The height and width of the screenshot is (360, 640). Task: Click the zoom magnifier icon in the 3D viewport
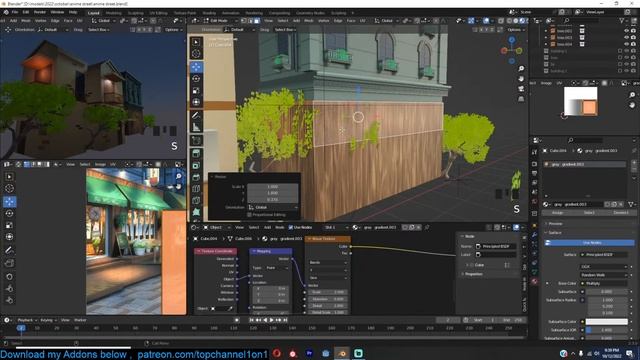[521, 69]
